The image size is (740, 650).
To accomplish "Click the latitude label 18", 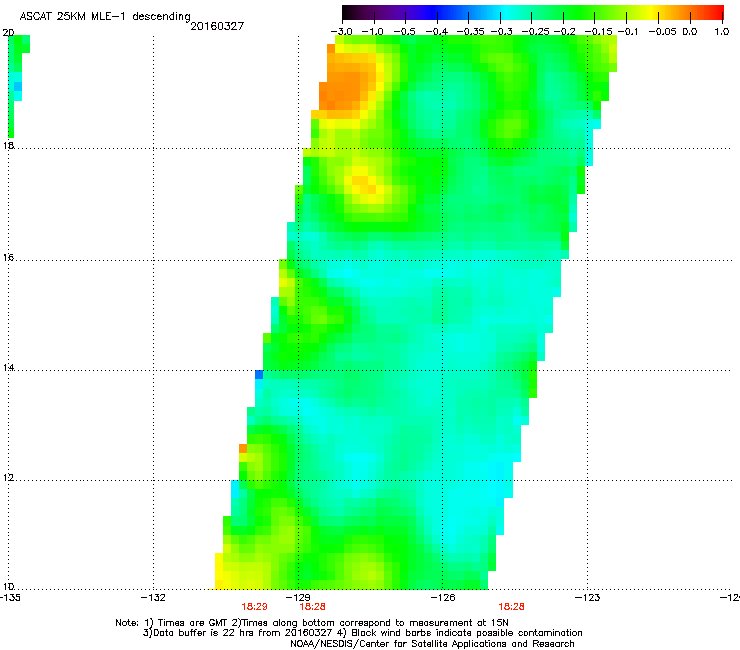I will (x=8, y=145).
